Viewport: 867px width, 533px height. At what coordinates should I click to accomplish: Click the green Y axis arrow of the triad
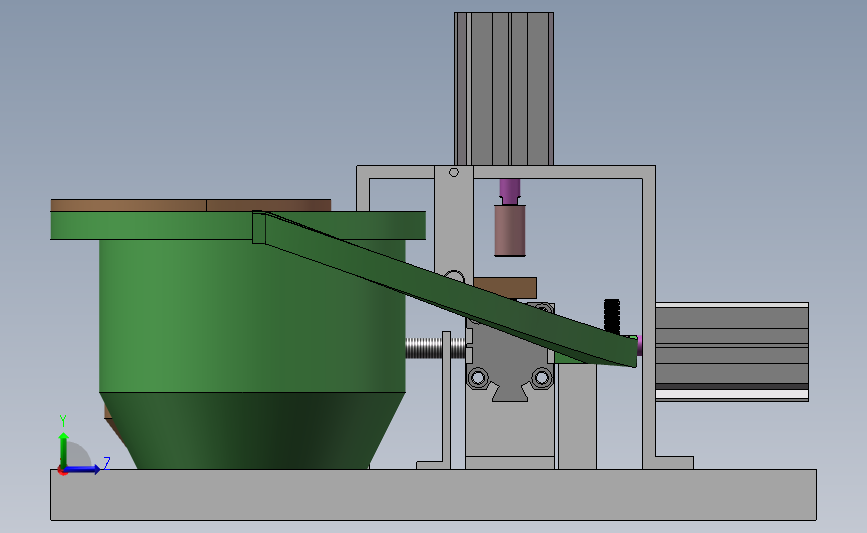point(64,449)
